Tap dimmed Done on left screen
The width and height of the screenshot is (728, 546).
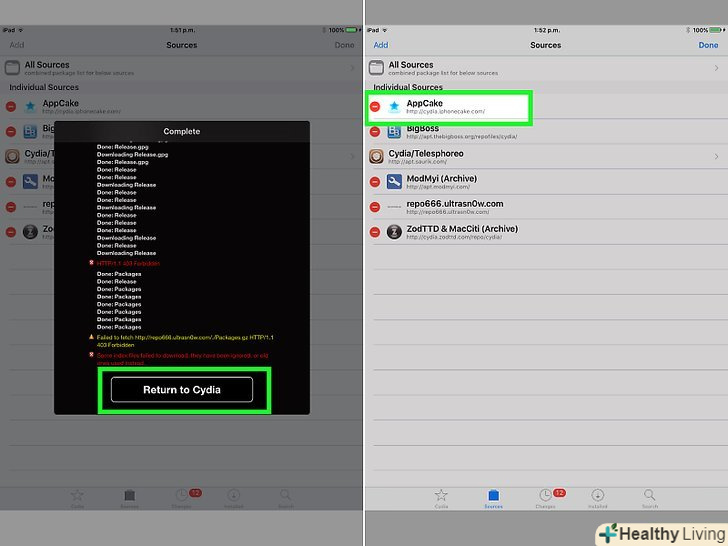[x=344, y=45]
